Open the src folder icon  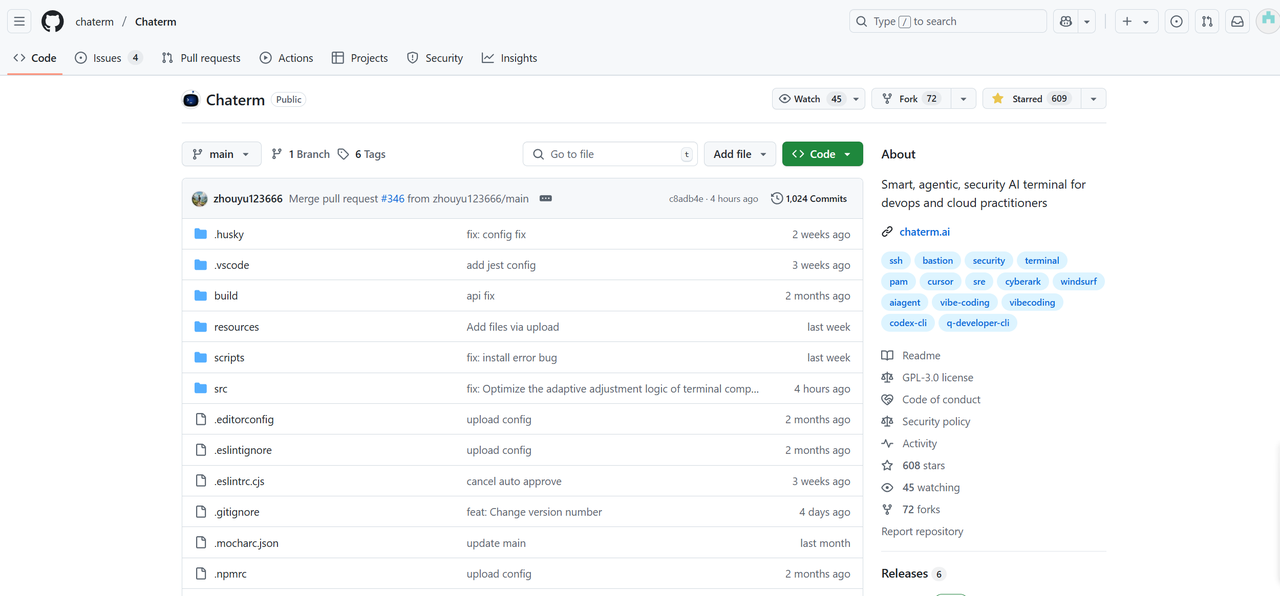tap(201, 389)
